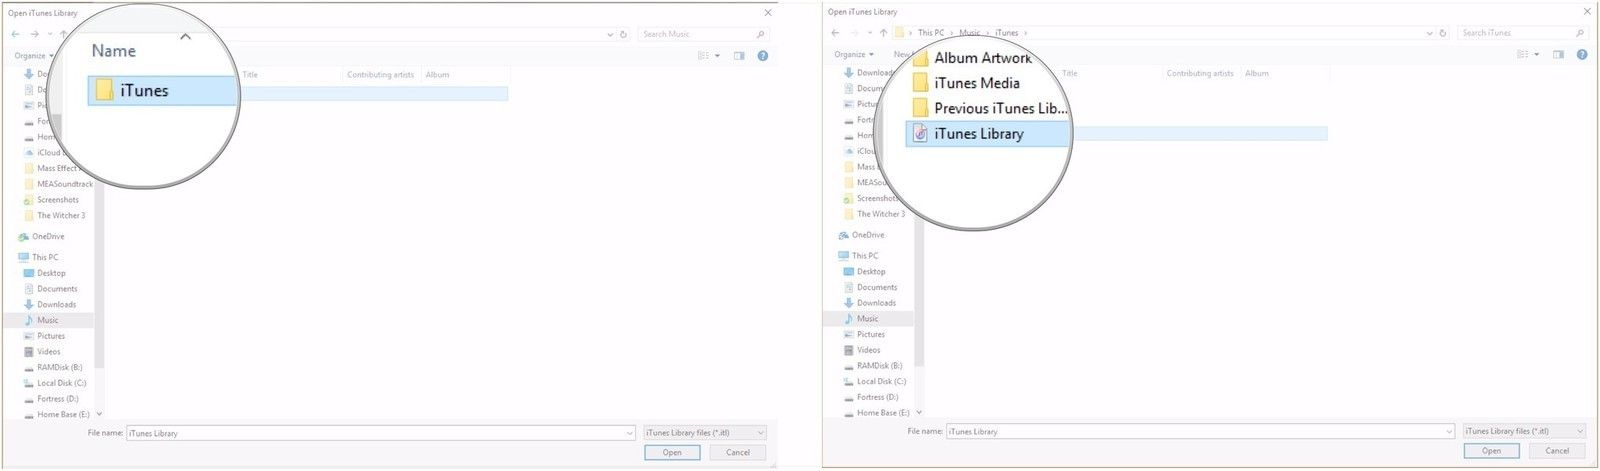This screenshot has height=471, width=1600.
Task: Open the file type dropdown in the left-hand dialog
Action: [705, 433]
